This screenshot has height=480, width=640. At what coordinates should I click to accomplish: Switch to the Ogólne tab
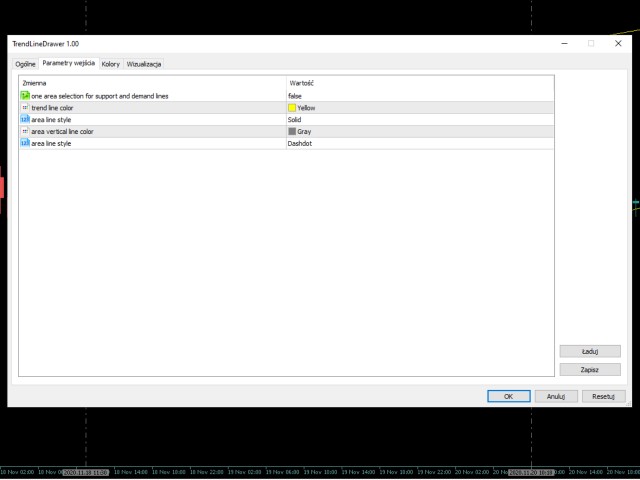tap(25, 64)
